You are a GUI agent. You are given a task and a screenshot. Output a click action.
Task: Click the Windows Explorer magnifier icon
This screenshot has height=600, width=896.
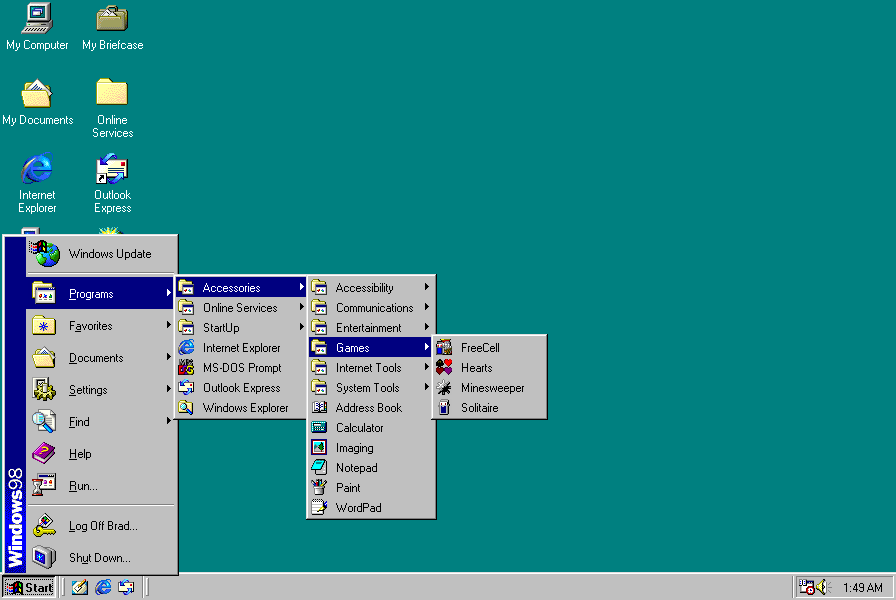click(x=186, y=407)
